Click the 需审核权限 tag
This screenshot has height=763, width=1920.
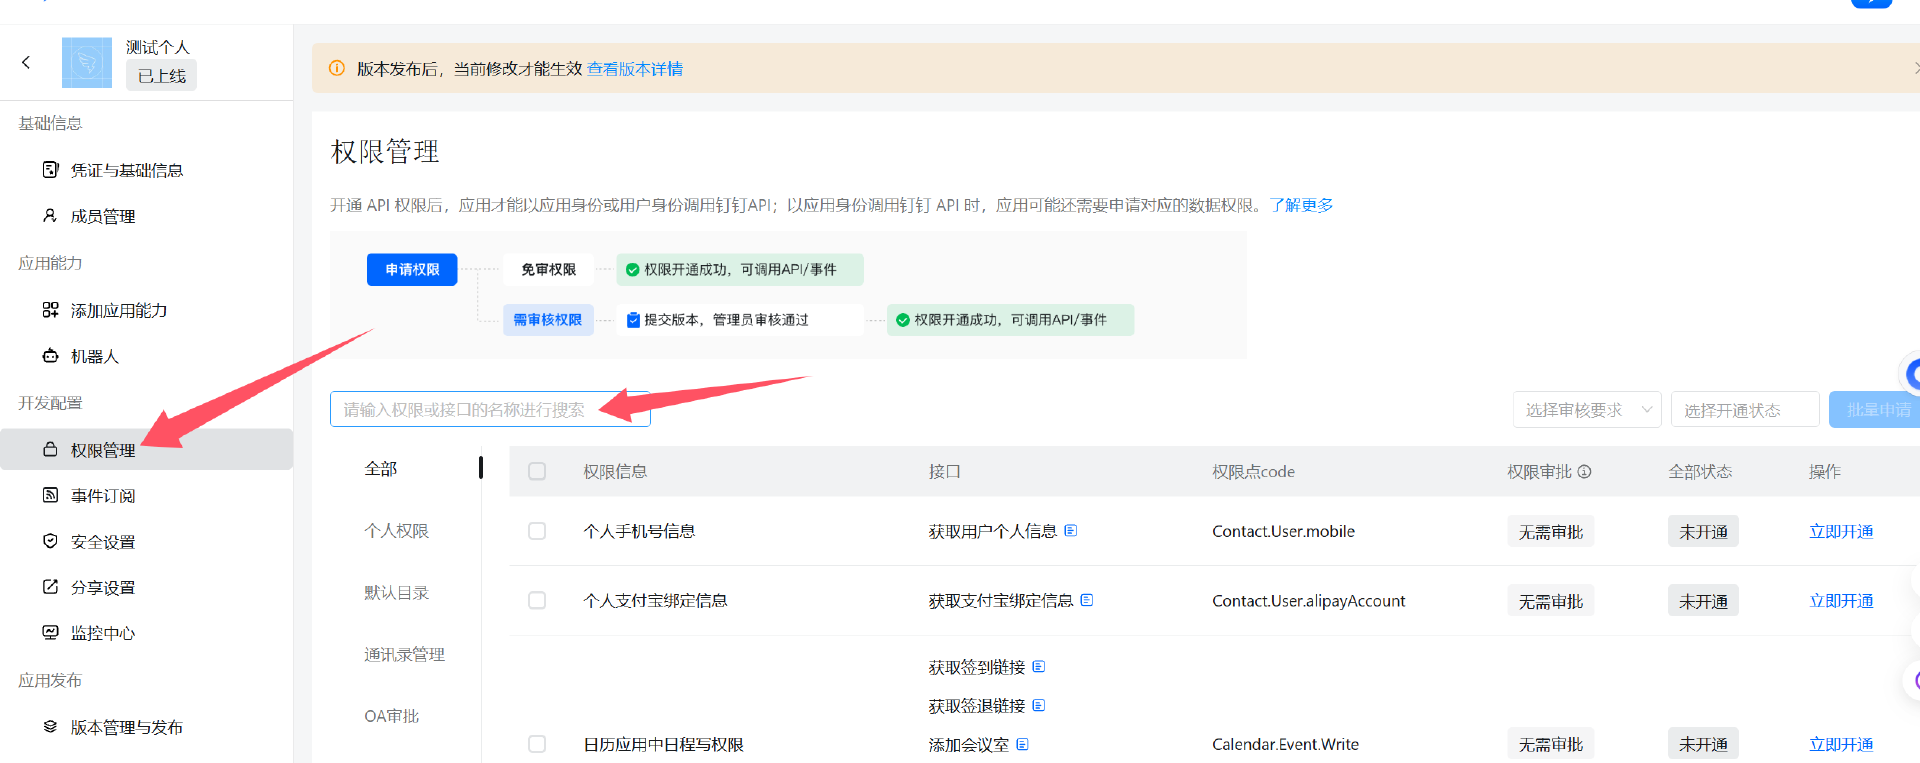[548, 320]
